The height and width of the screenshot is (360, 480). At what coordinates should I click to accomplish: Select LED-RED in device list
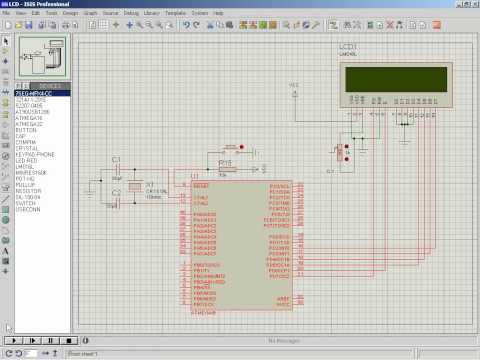[x=43, y=160]
